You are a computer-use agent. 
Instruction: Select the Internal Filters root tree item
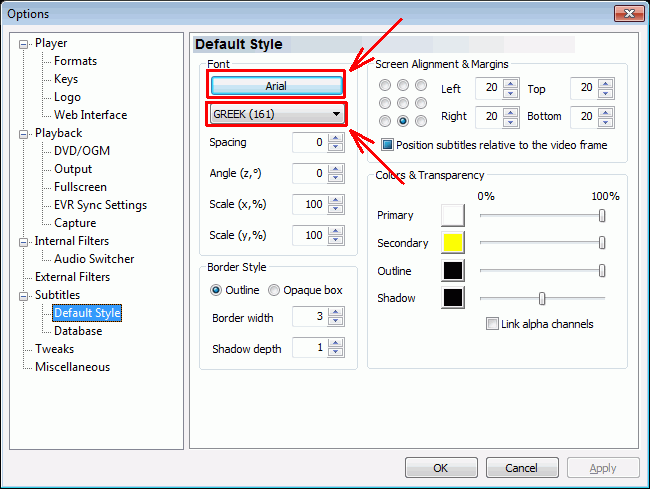coord(72,241)
